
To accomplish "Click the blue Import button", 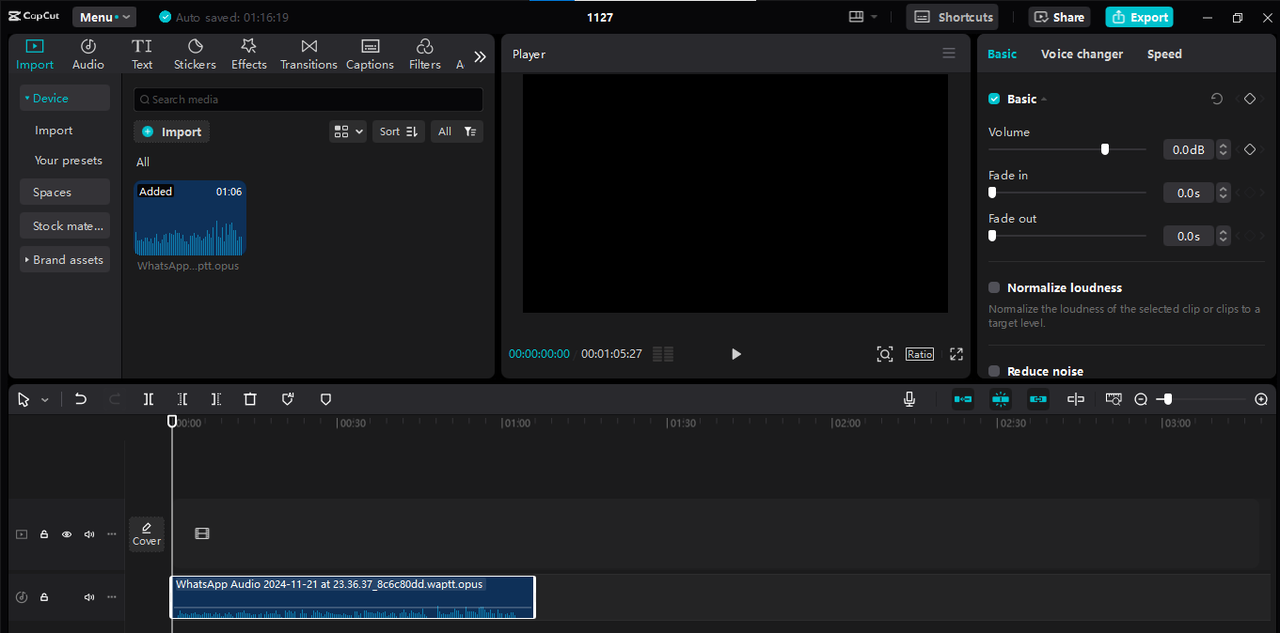I will 172,132.
